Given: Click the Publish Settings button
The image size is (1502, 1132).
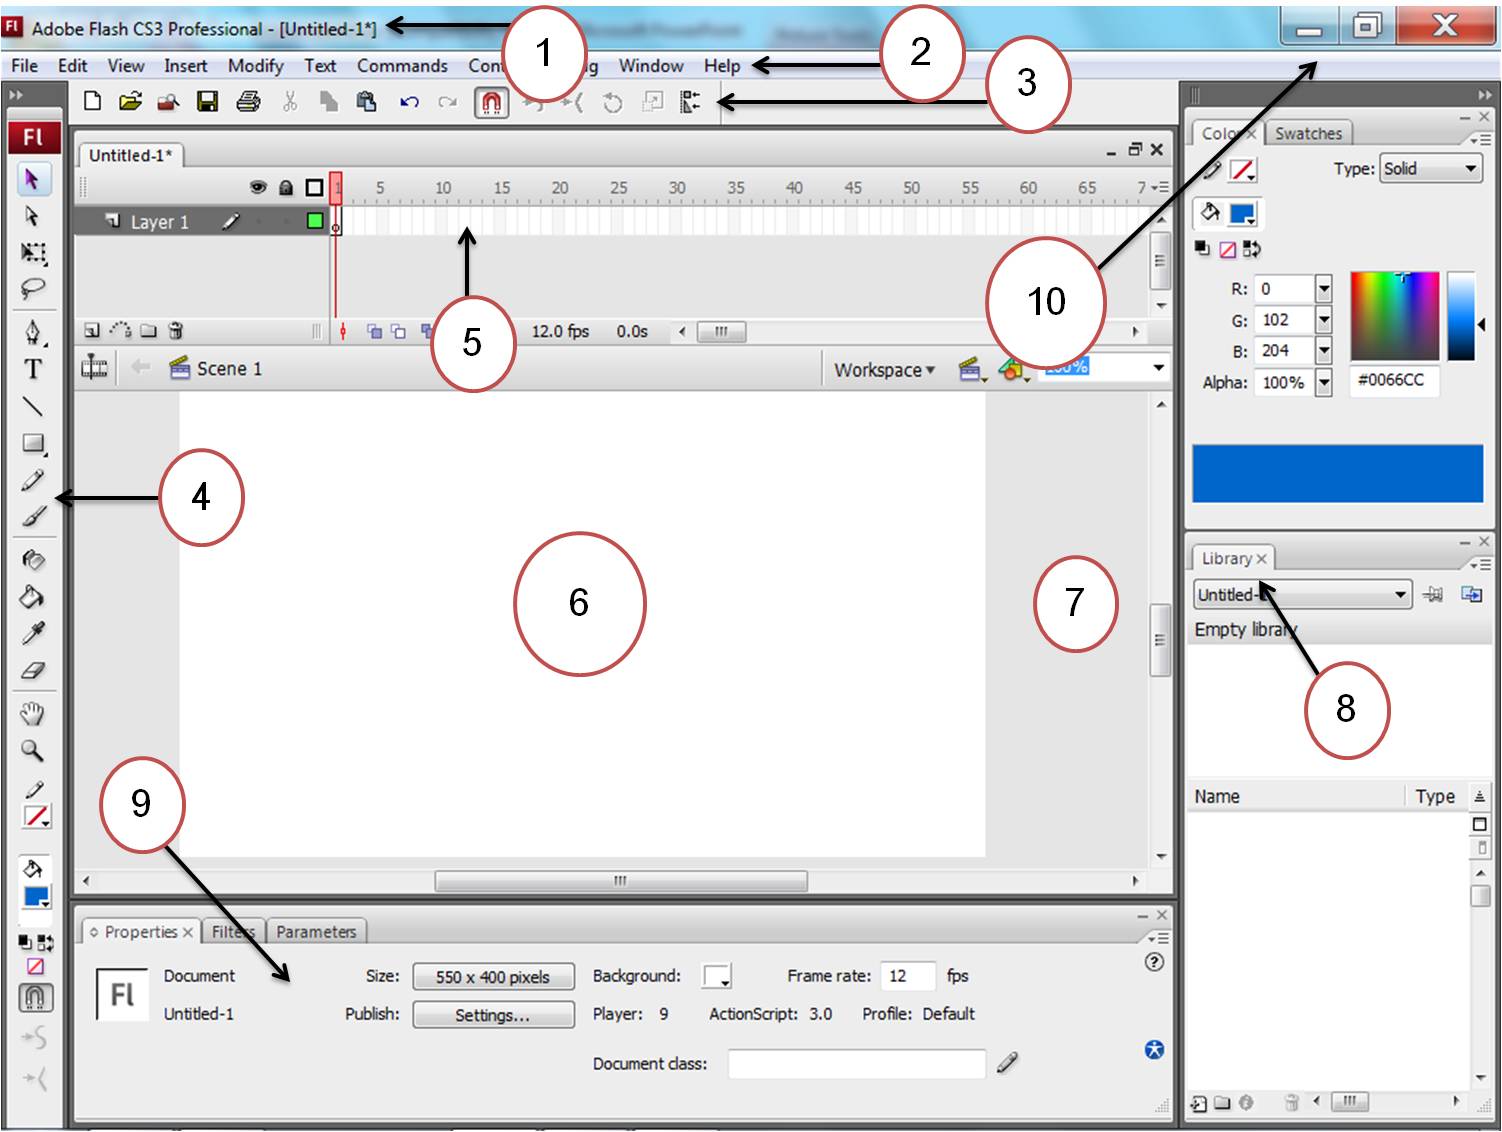Looking at the screenshot, I should point(492,1014).
